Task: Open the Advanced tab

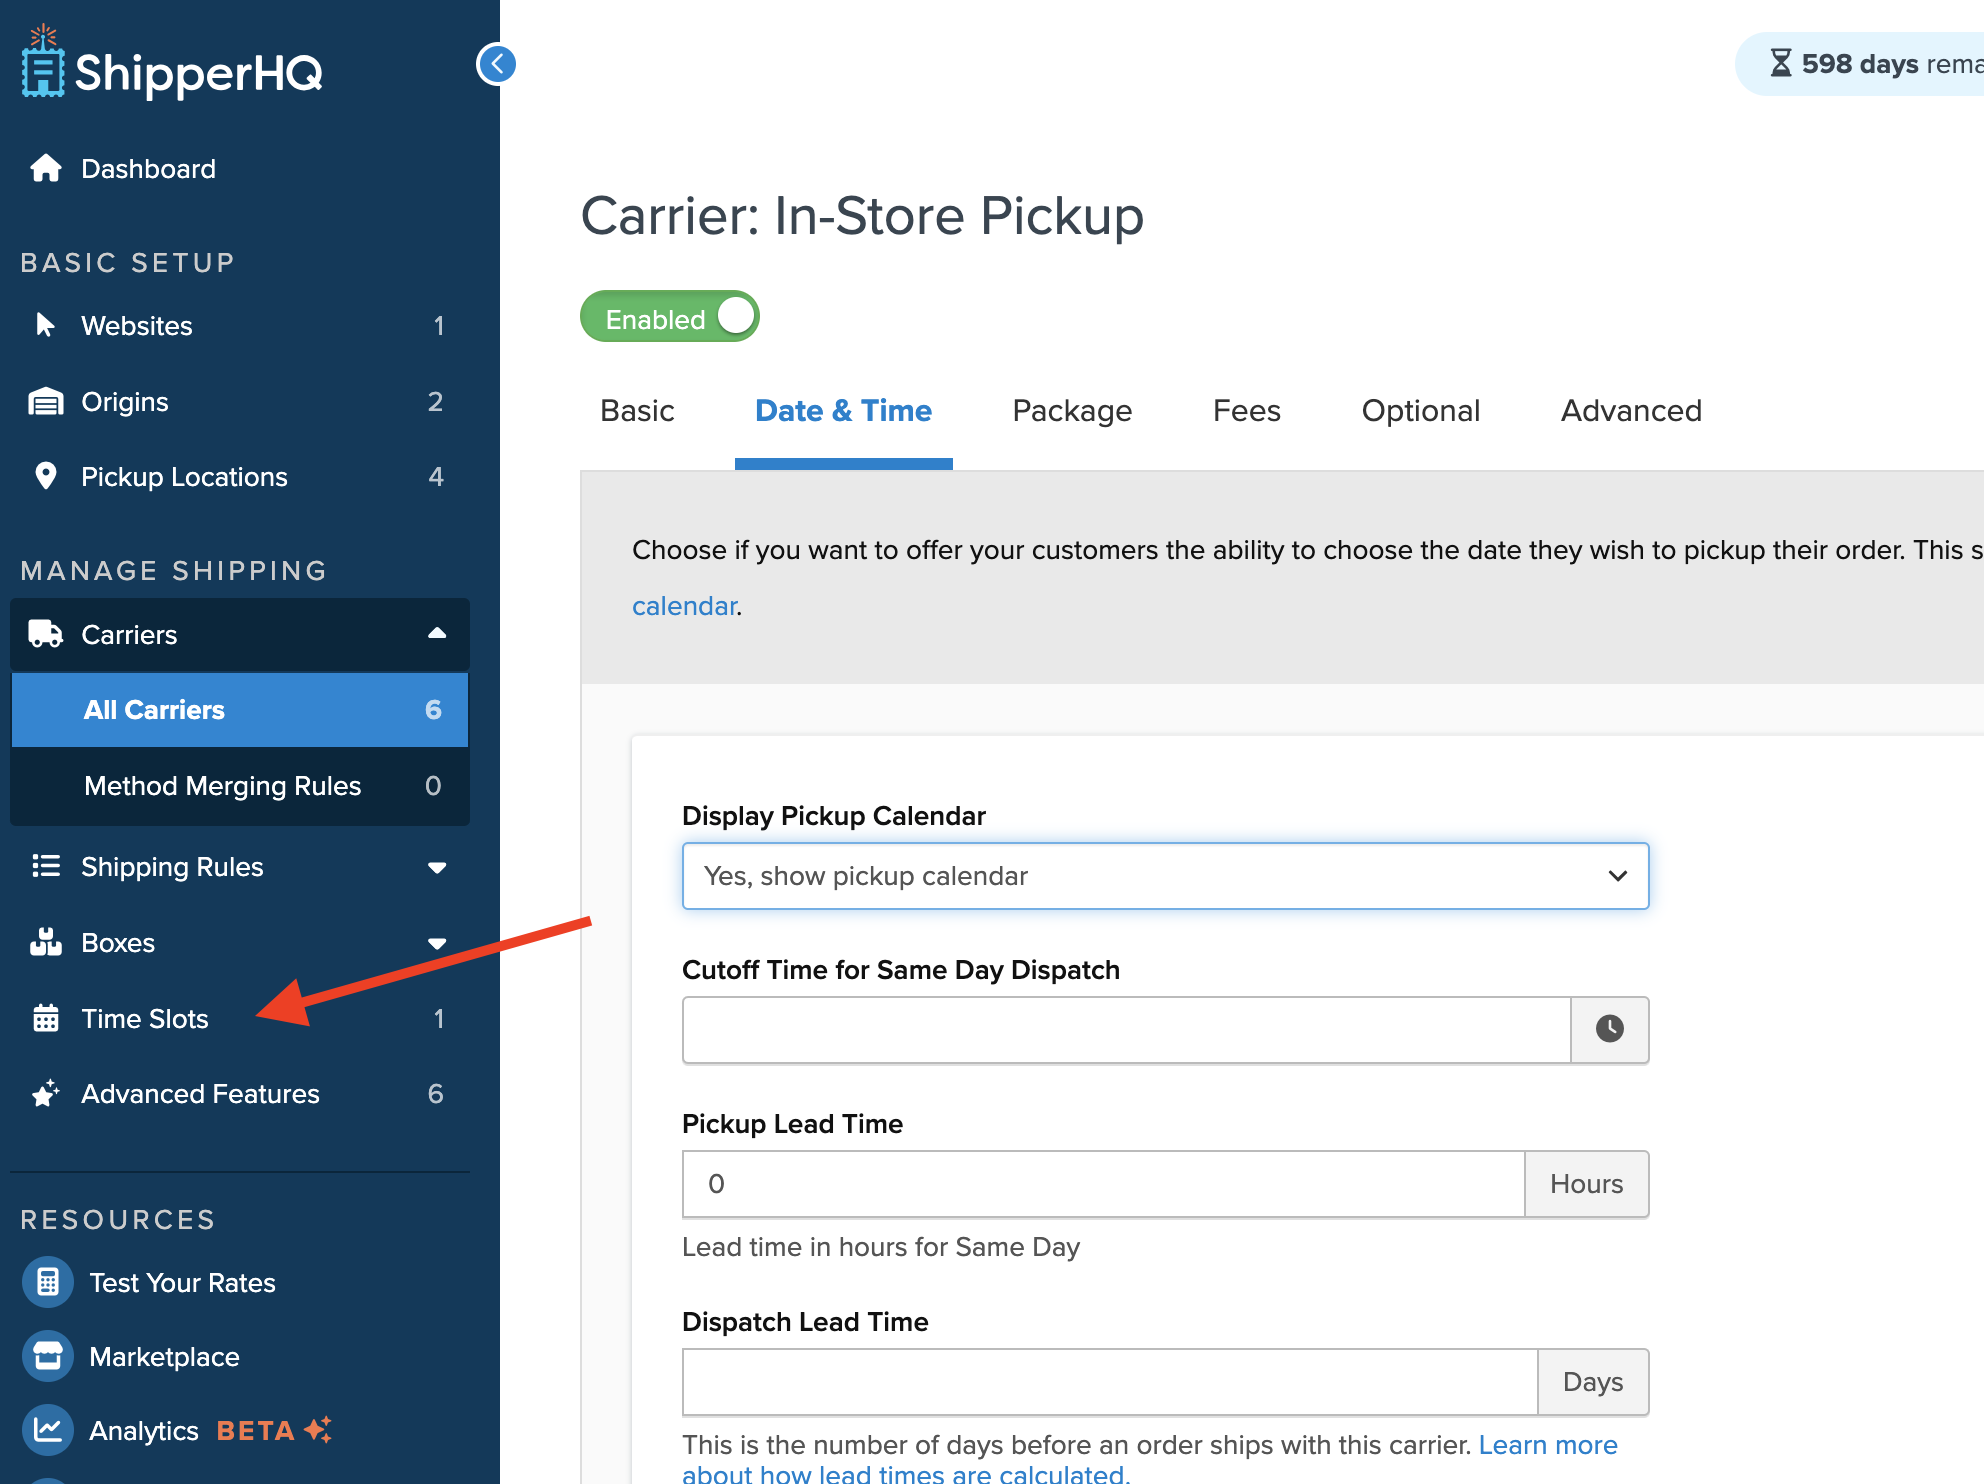Action: pyautogui.click(x=1631, y=411)
